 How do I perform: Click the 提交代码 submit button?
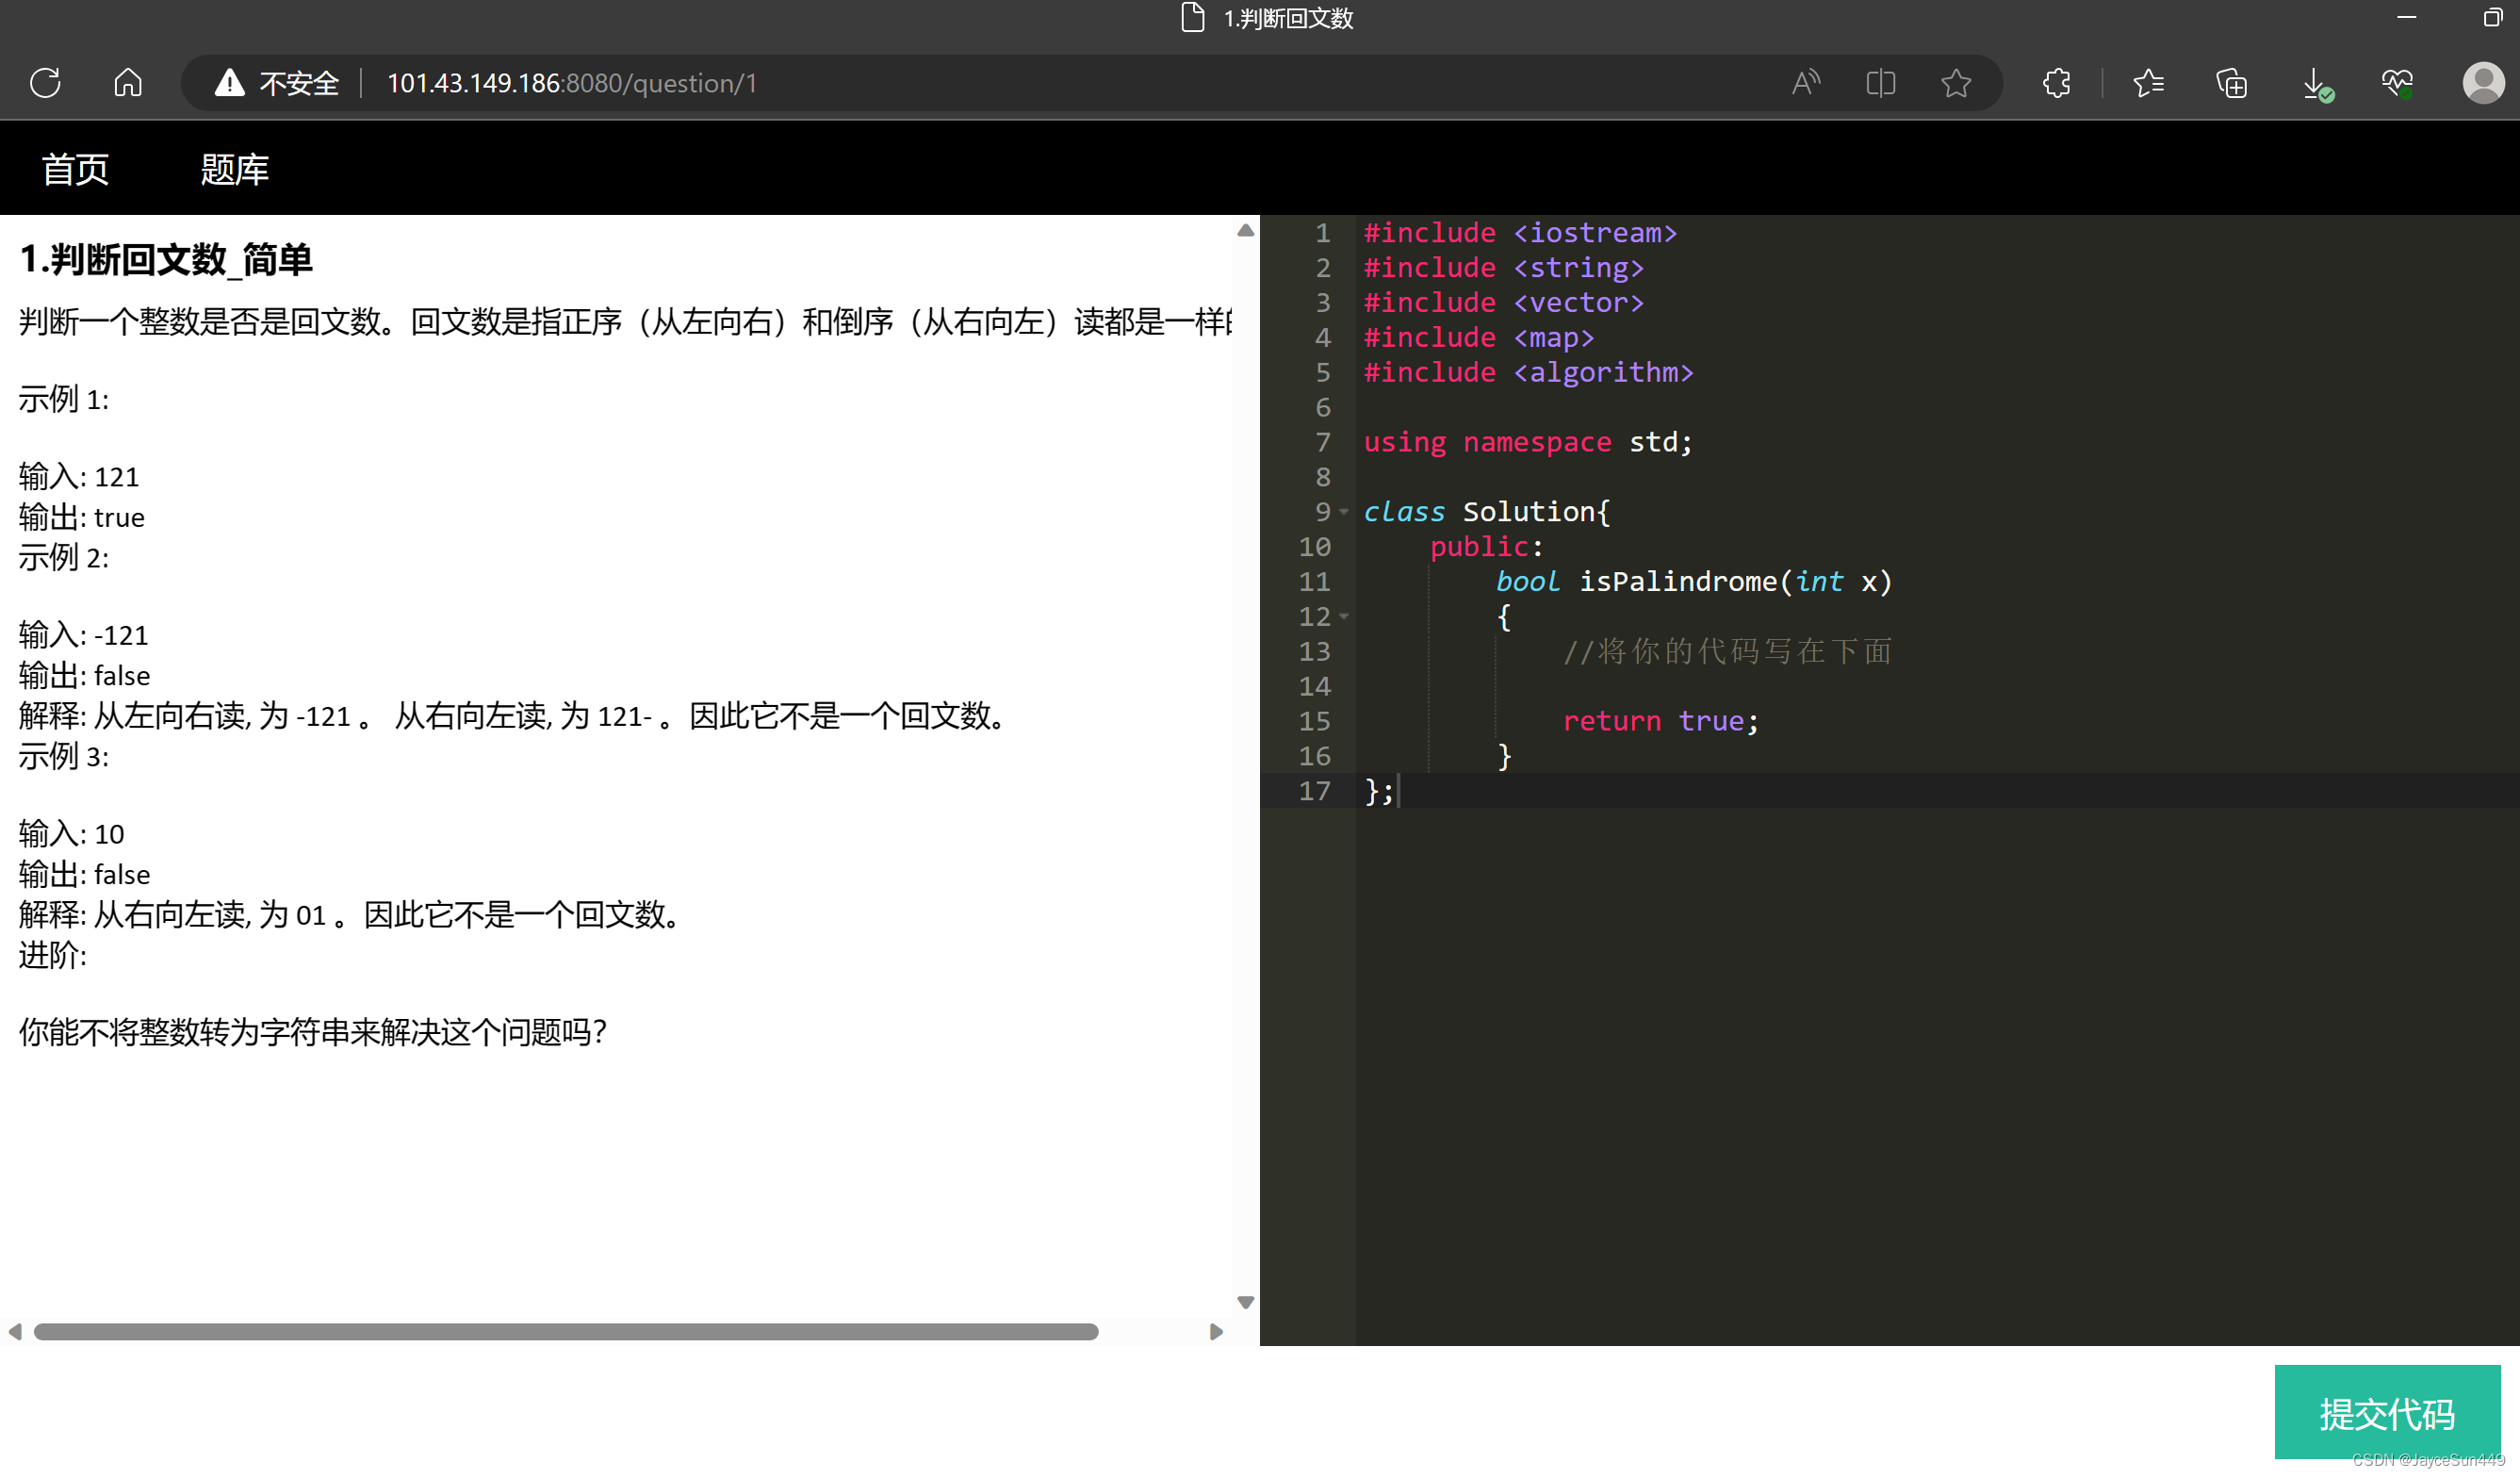pos(2387,1412)
